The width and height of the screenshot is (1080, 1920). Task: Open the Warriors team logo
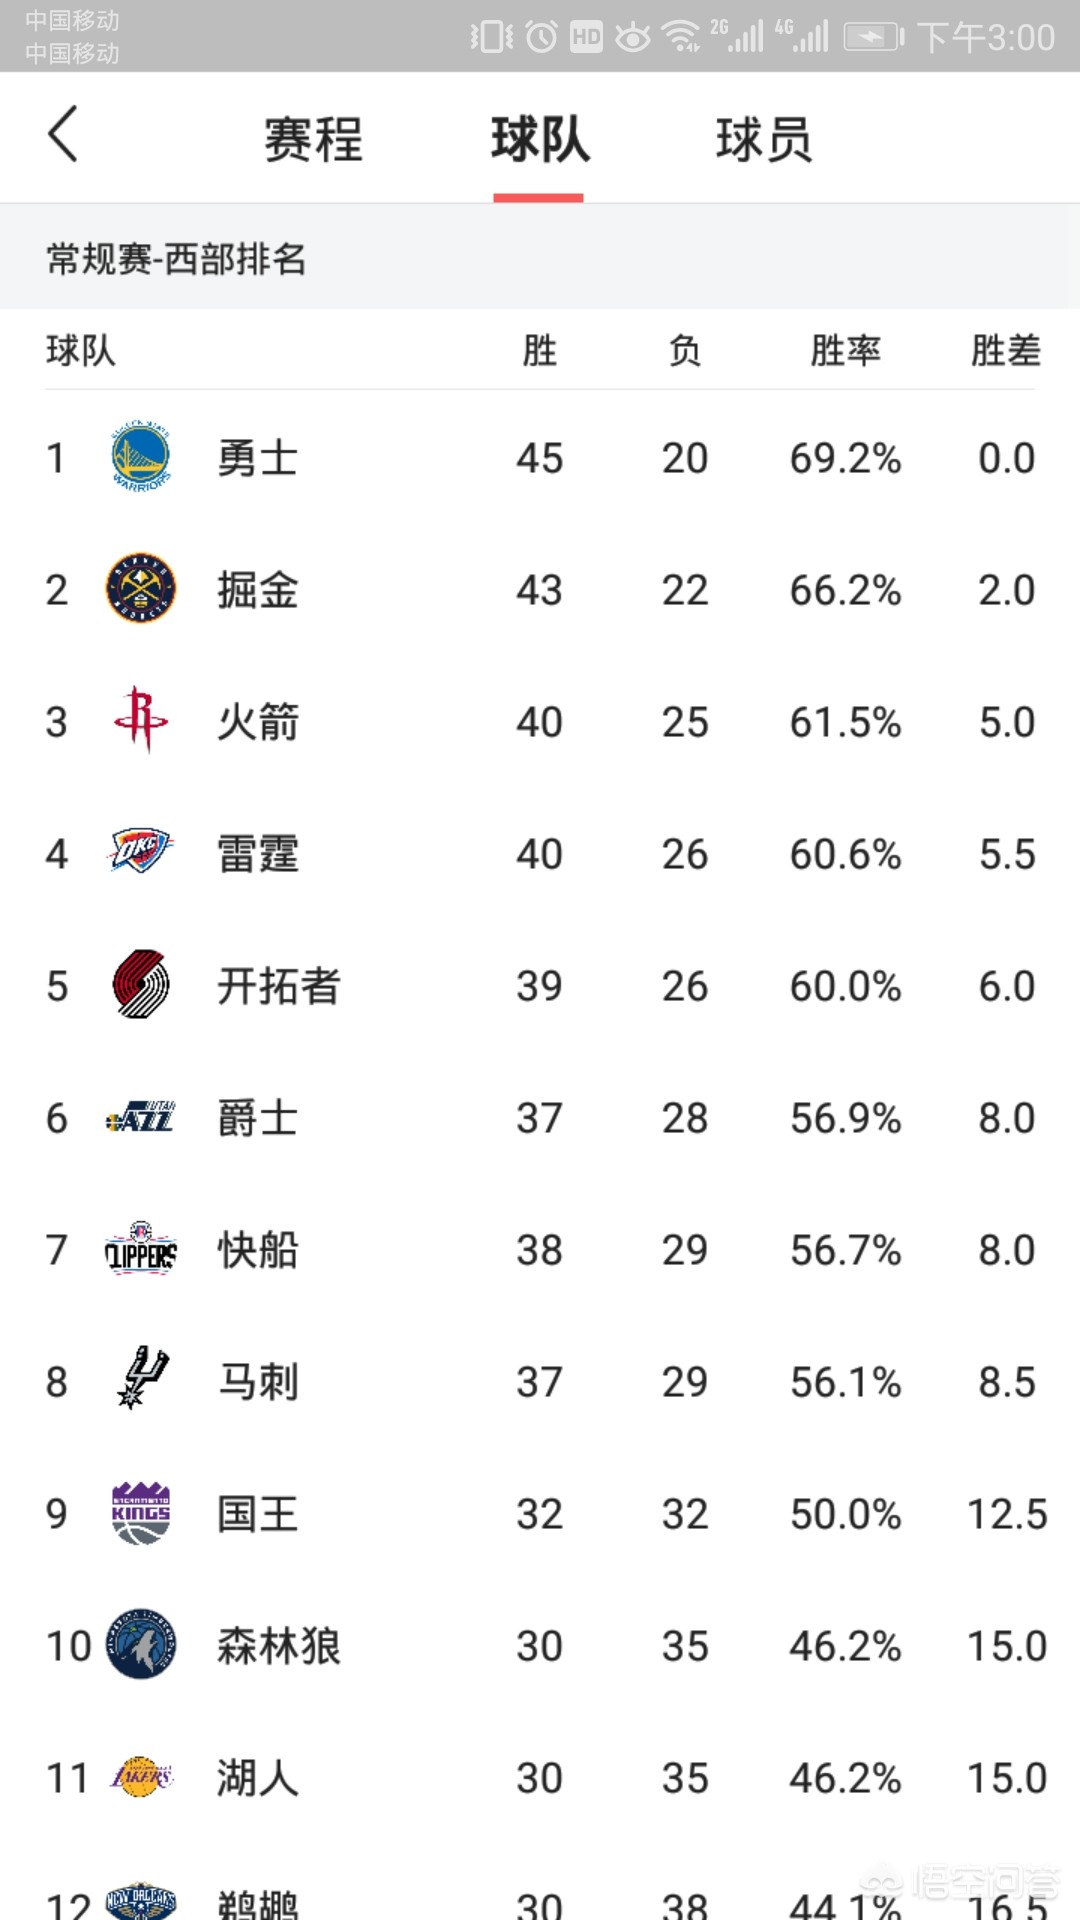point(140,457)
